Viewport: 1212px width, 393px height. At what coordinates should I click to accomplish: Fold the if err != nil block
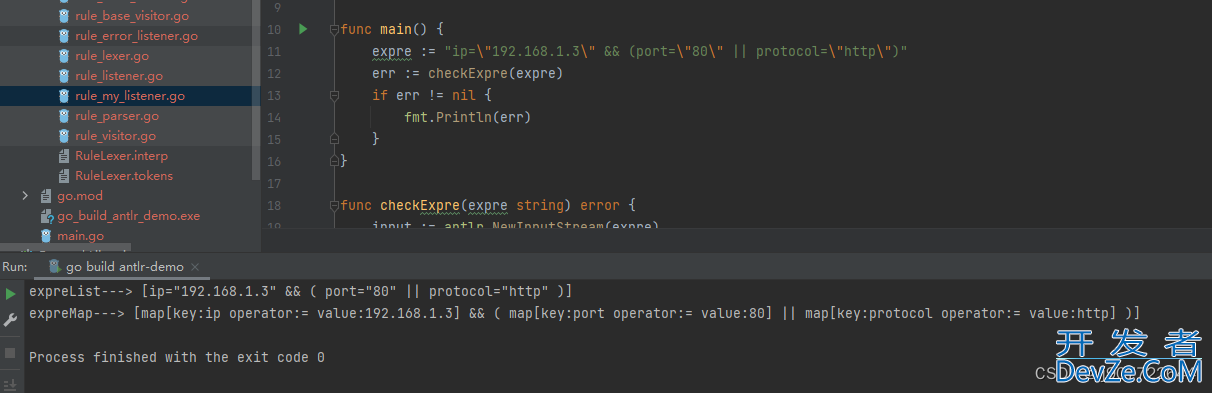[335, 96]
